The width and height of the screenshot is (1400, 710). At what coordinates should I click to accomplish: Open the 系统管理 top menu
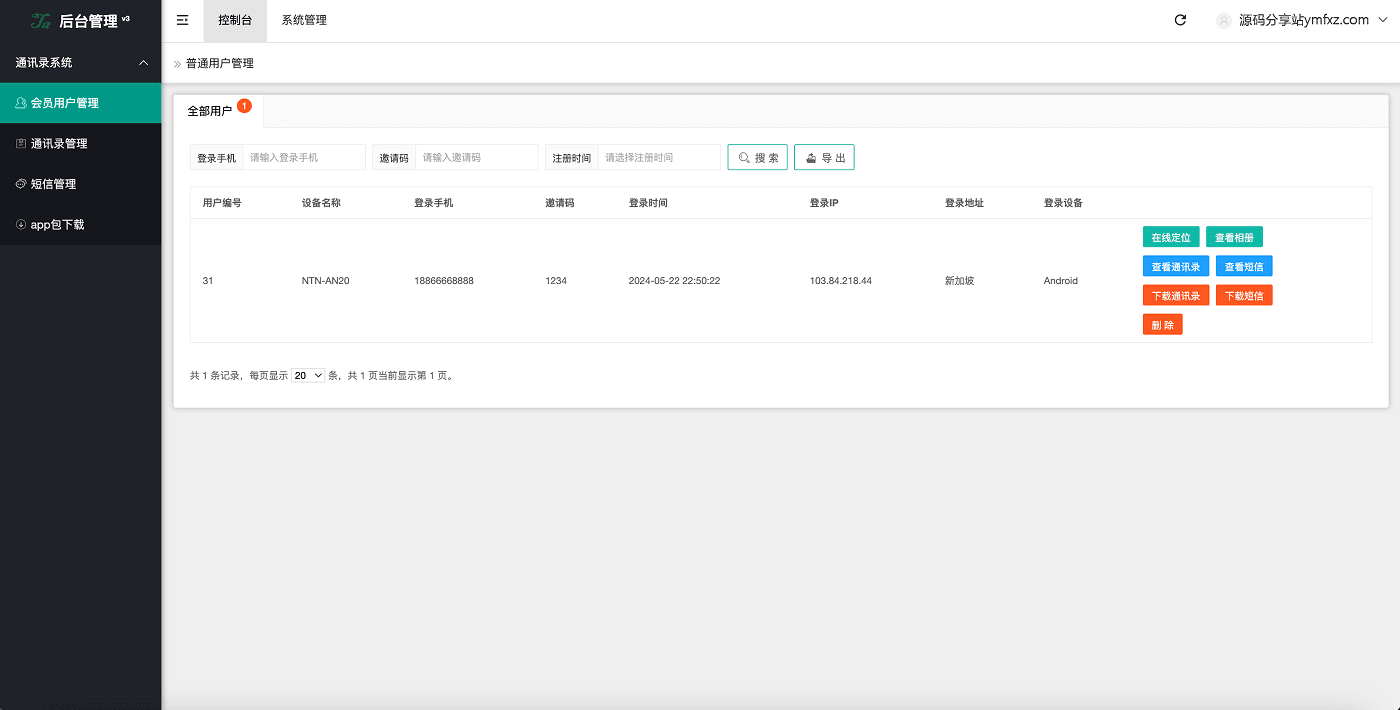click(304, 21)
